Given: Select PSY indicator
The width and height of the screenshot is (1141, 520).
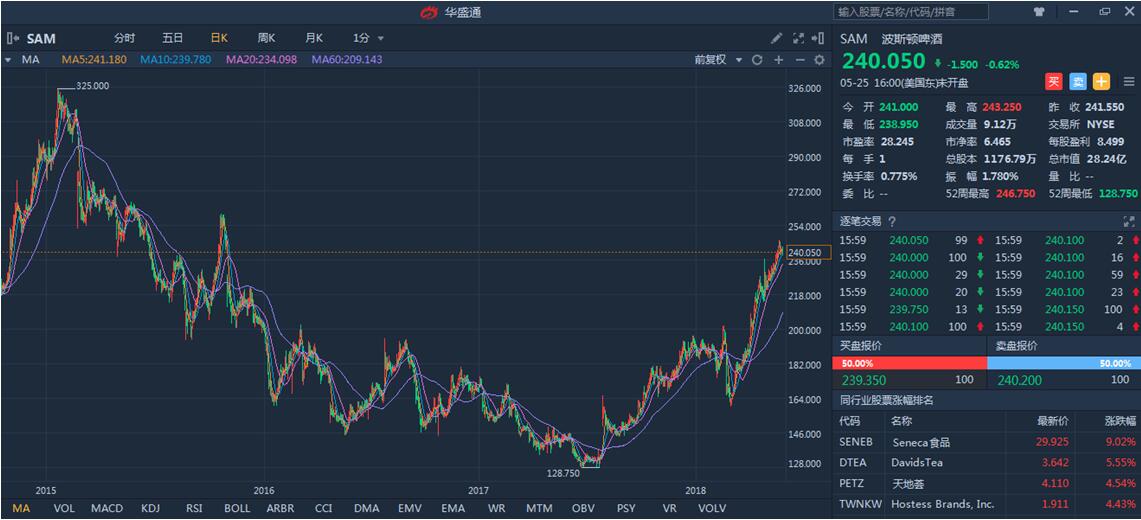Looking at the screenshot, I should (x=627, y=508).
